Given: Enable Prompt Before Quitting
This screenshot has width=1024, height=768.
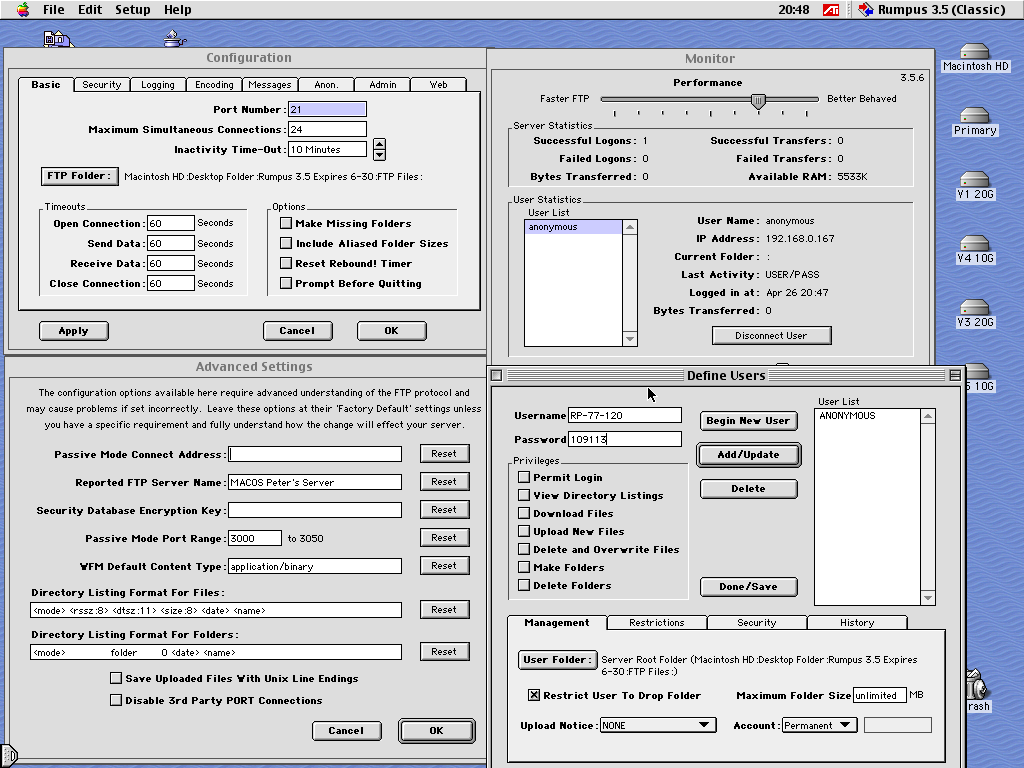Looking at the screenshot, I should [x=286, y=283].
